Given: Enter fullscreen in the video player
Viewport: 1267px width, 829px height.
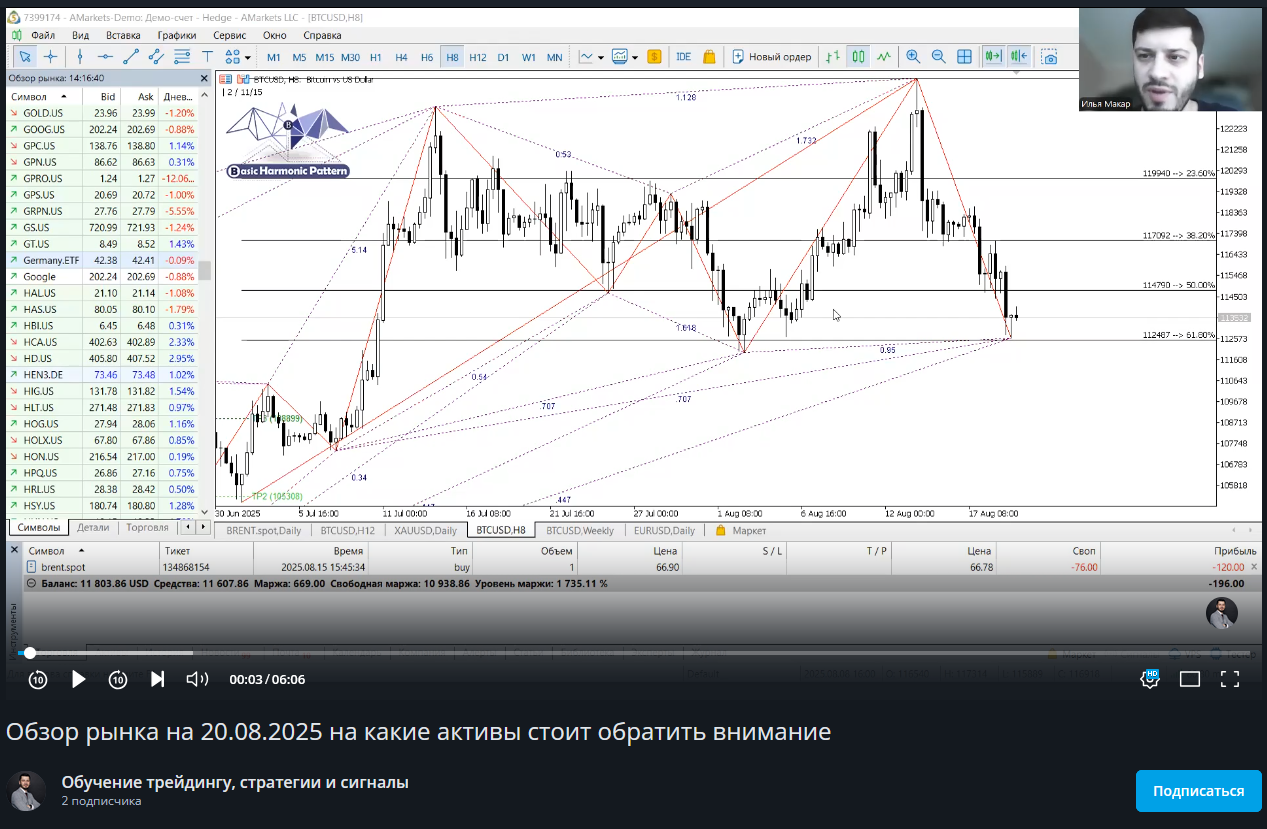Looking at the screenshot, I should click(x=1230, y=679).
